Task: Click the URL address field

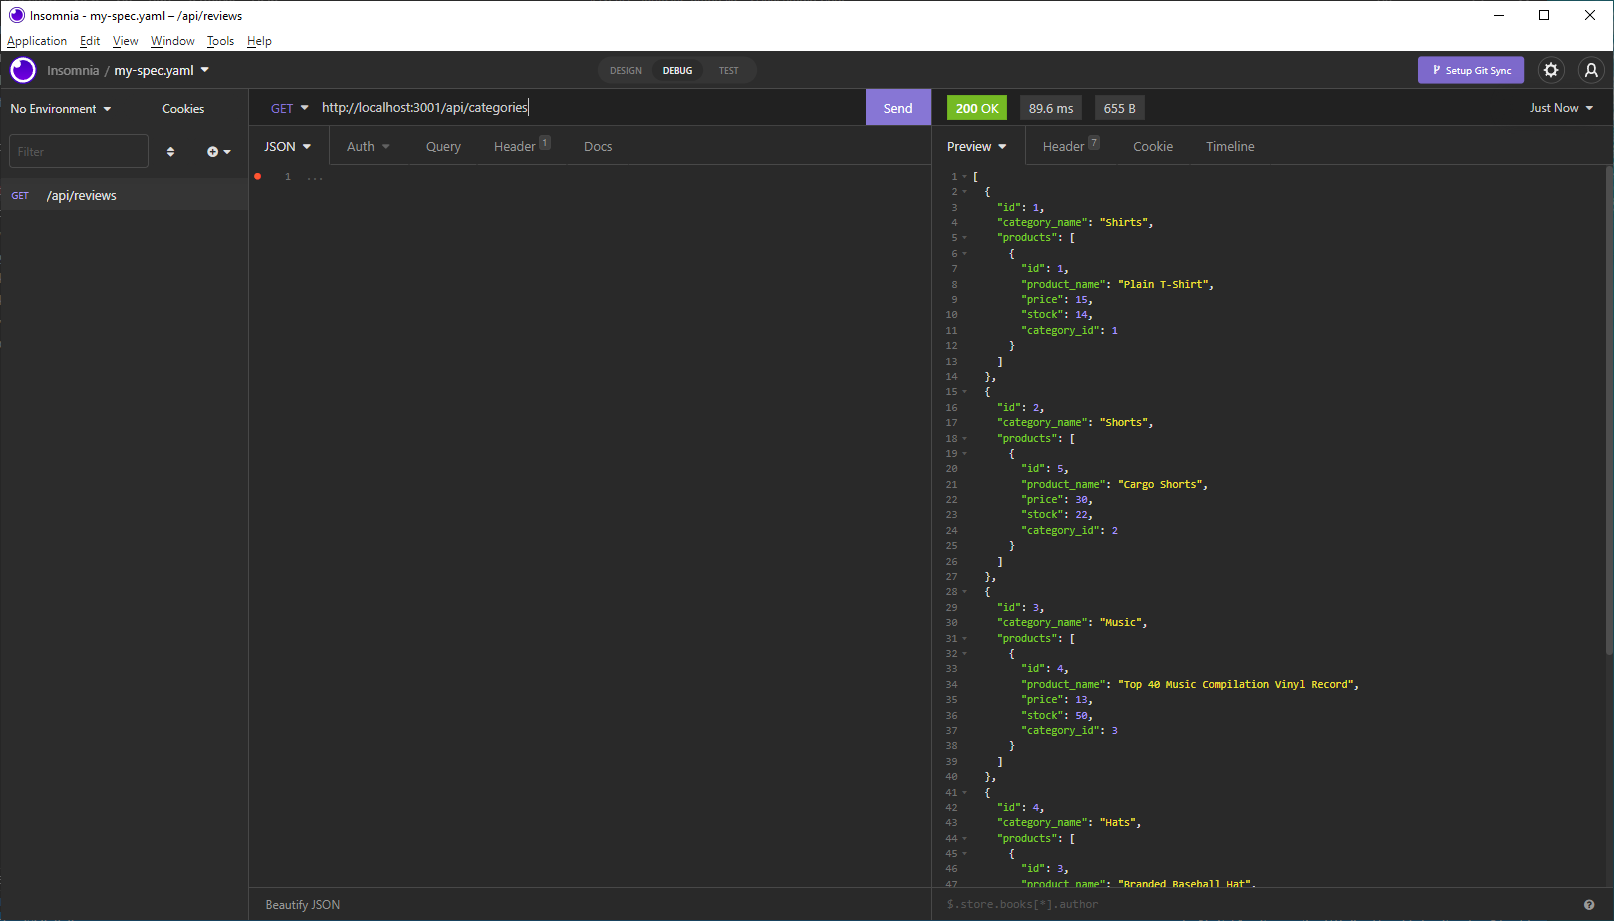Action: 590,108
